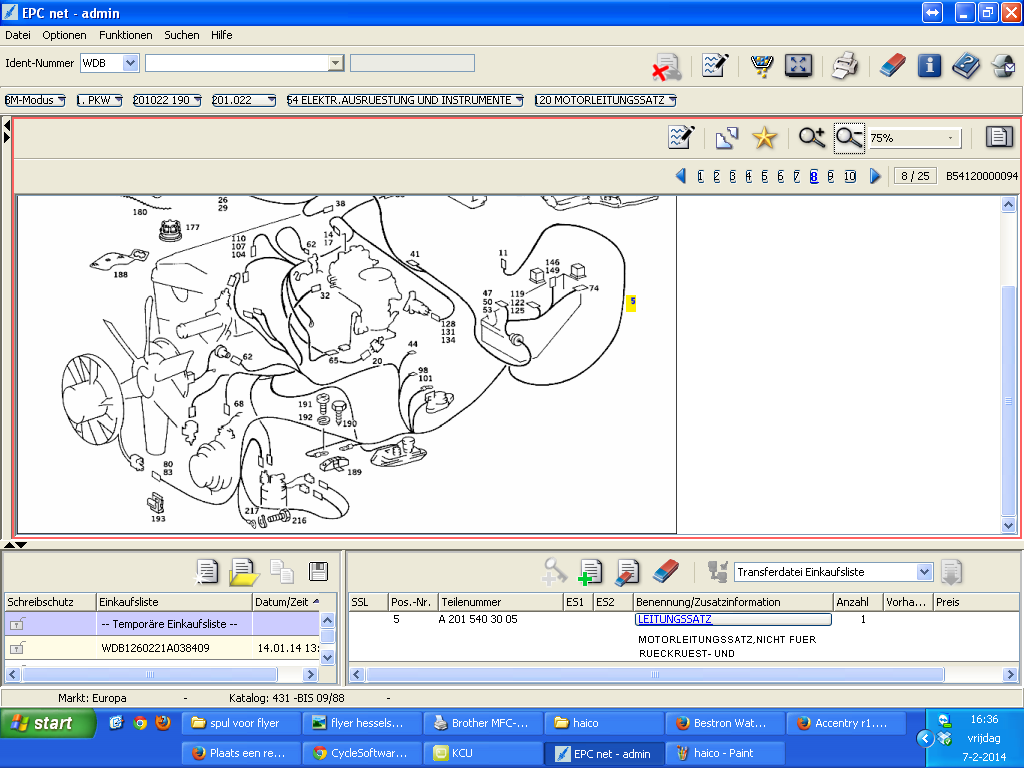Open the Optionen menu
The height and width of the screenshot is (768, 1024).
[64, 35]
